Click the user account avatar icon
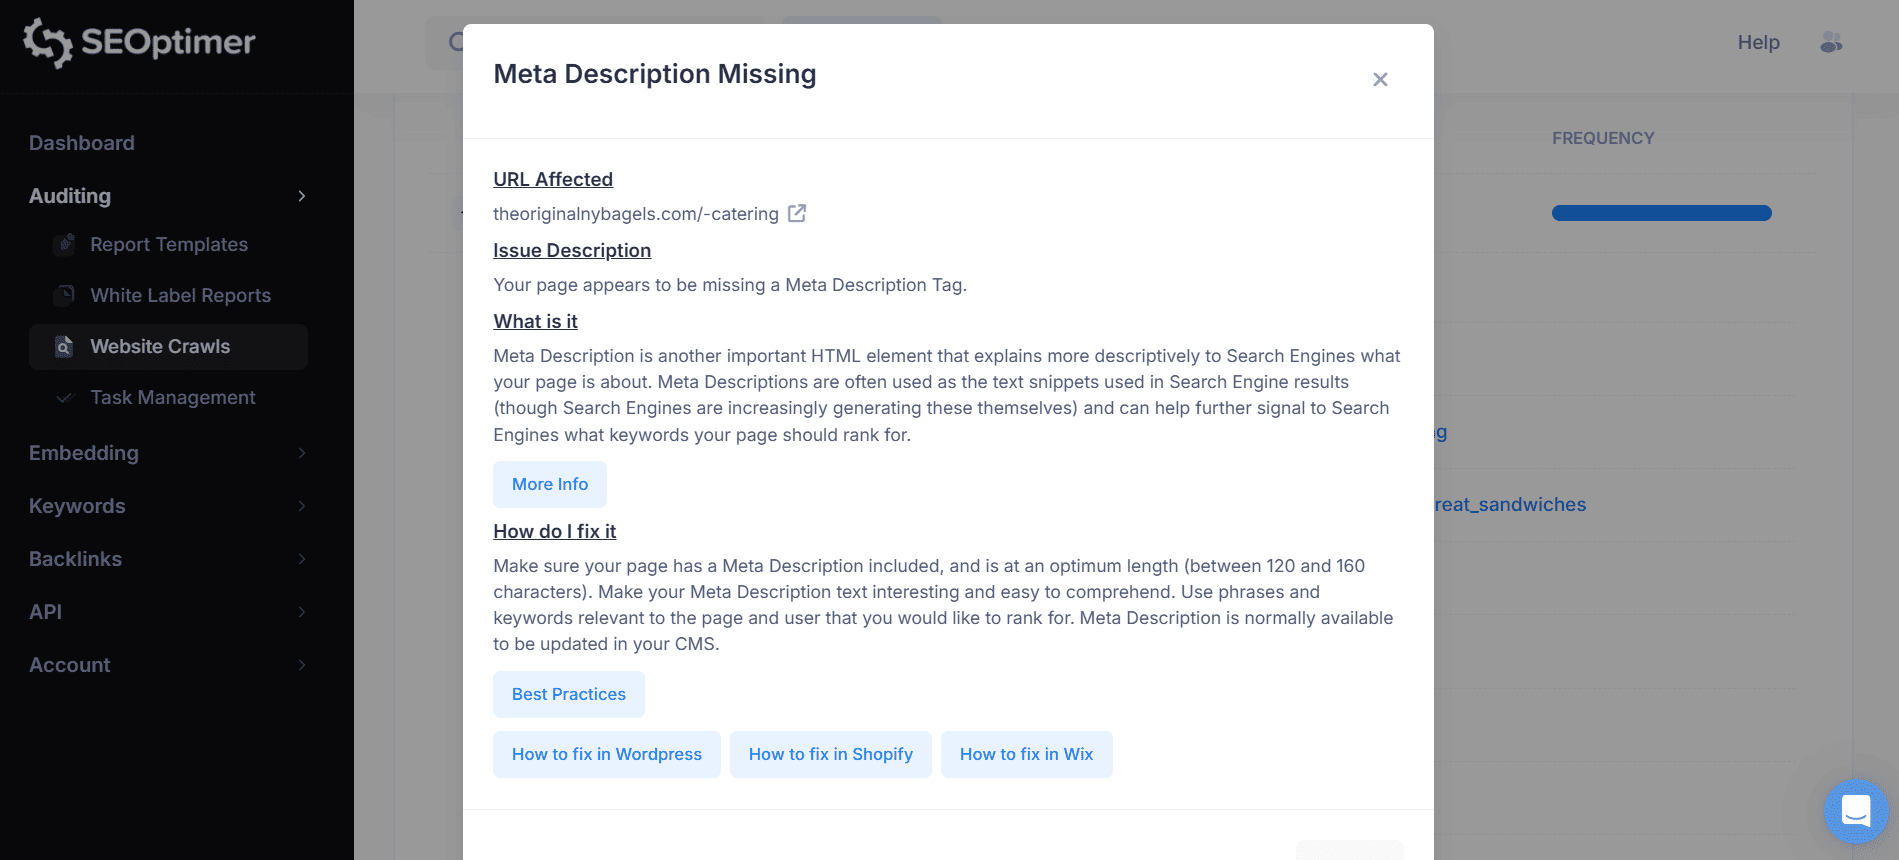 point(1831,42)
